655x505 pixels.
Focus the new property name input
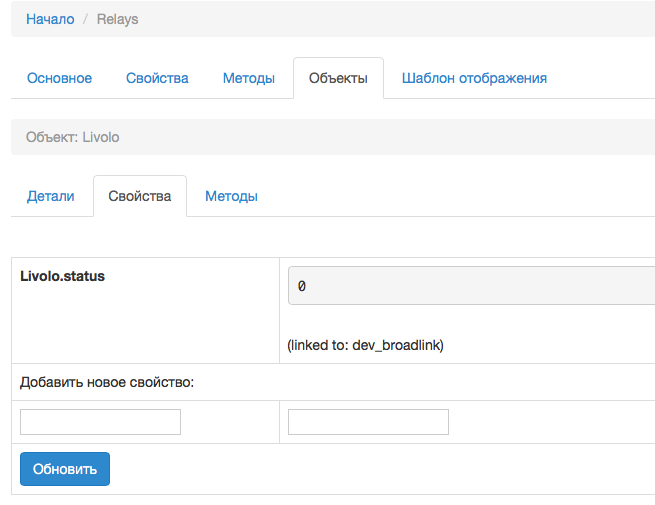tap(100, 422)
